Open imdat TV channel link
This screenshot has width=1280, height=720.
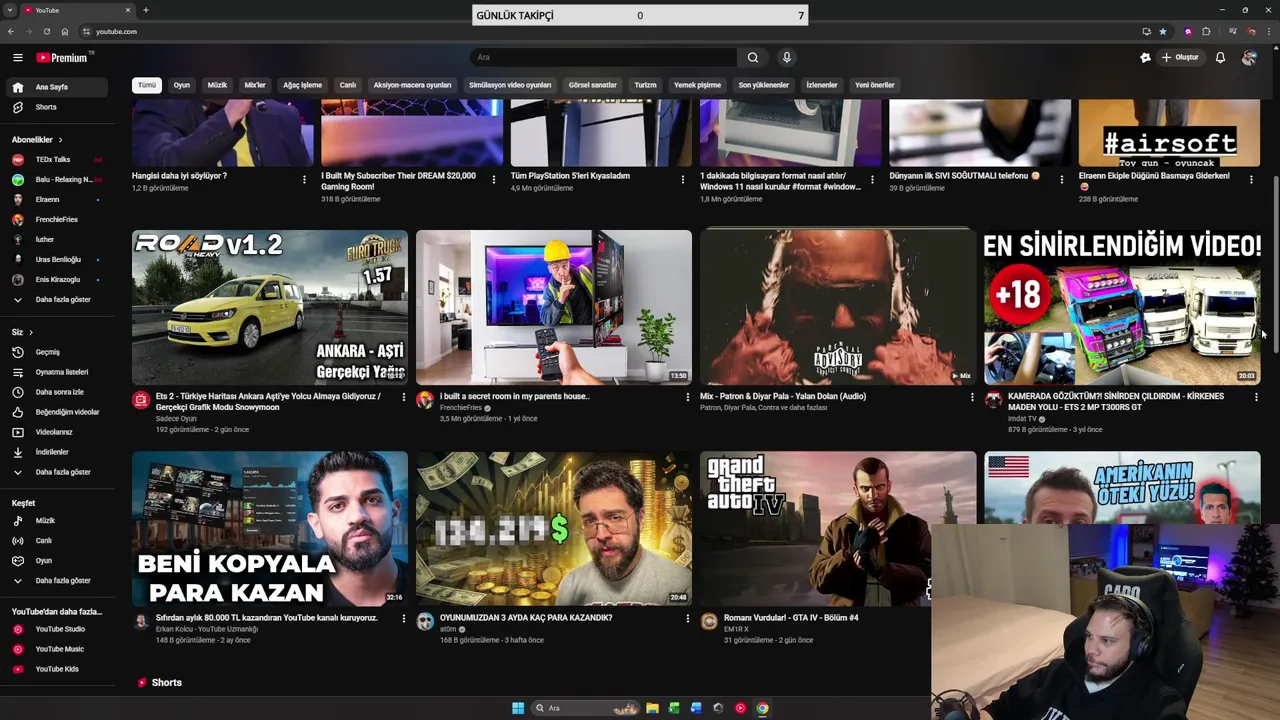pos(1022,419)
